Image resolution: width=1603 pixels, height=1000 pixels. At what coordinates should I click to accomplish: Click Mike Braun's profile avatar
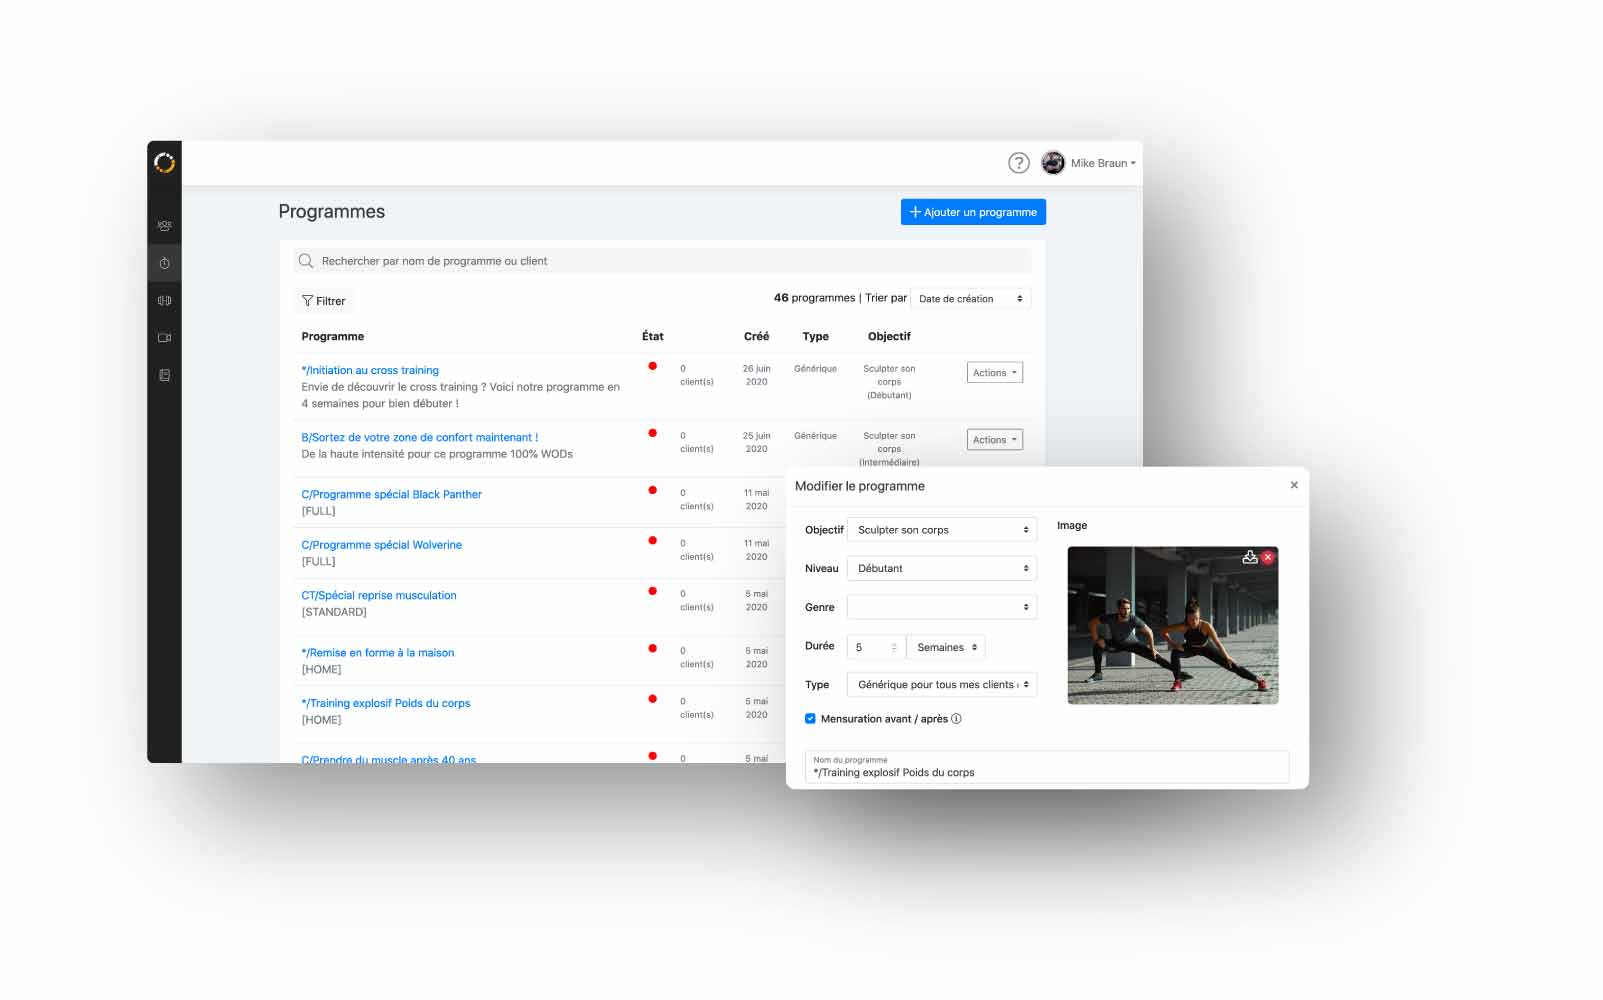(x=1053, y=163)
